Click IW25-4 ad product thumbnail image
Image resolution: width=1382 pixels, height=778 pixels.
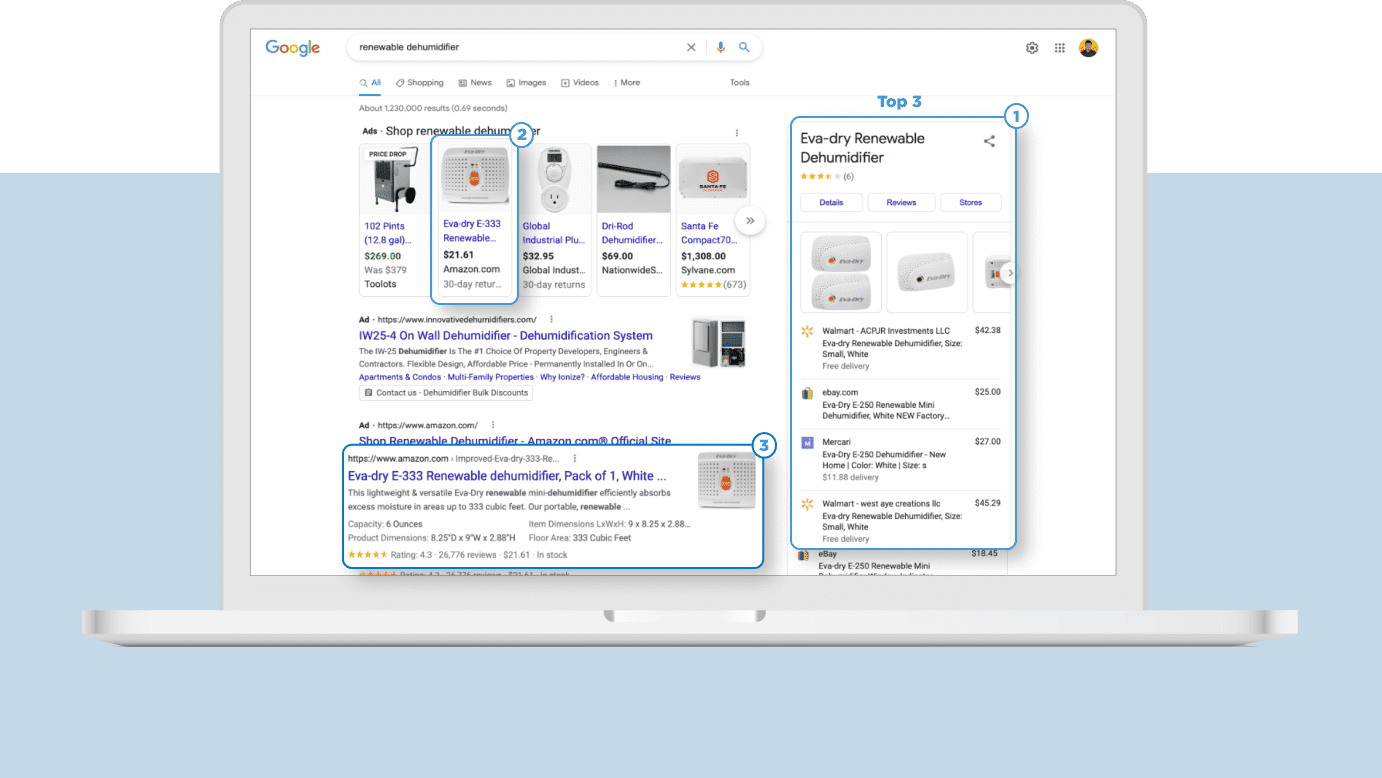click(718, 343)
